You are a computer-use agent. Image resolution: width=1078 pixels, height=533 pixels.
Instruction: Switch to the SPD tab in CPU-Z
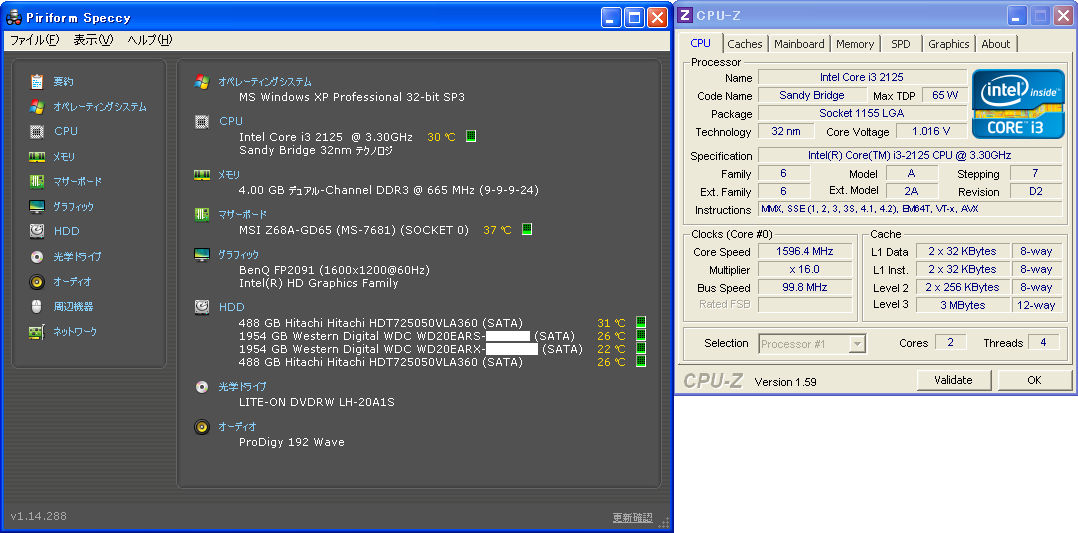(901, 44)
